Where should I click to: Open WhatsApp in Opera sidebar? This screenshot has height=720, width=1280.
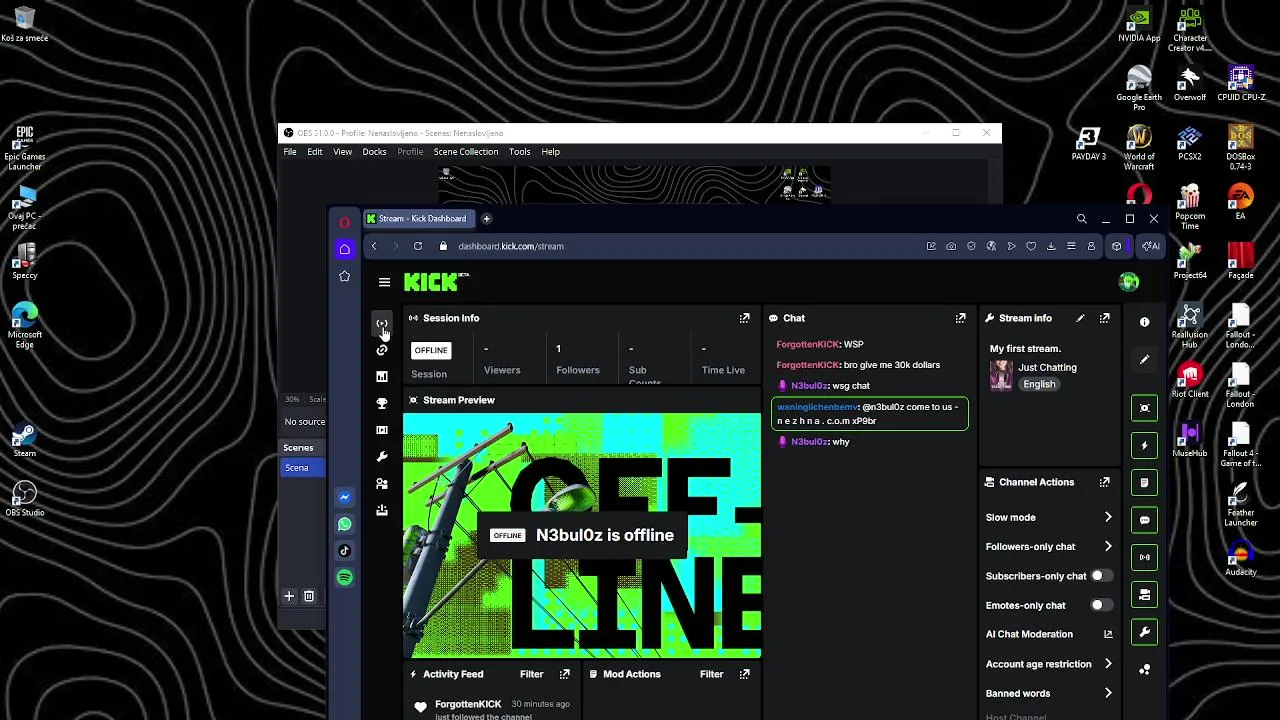[345, 524]
